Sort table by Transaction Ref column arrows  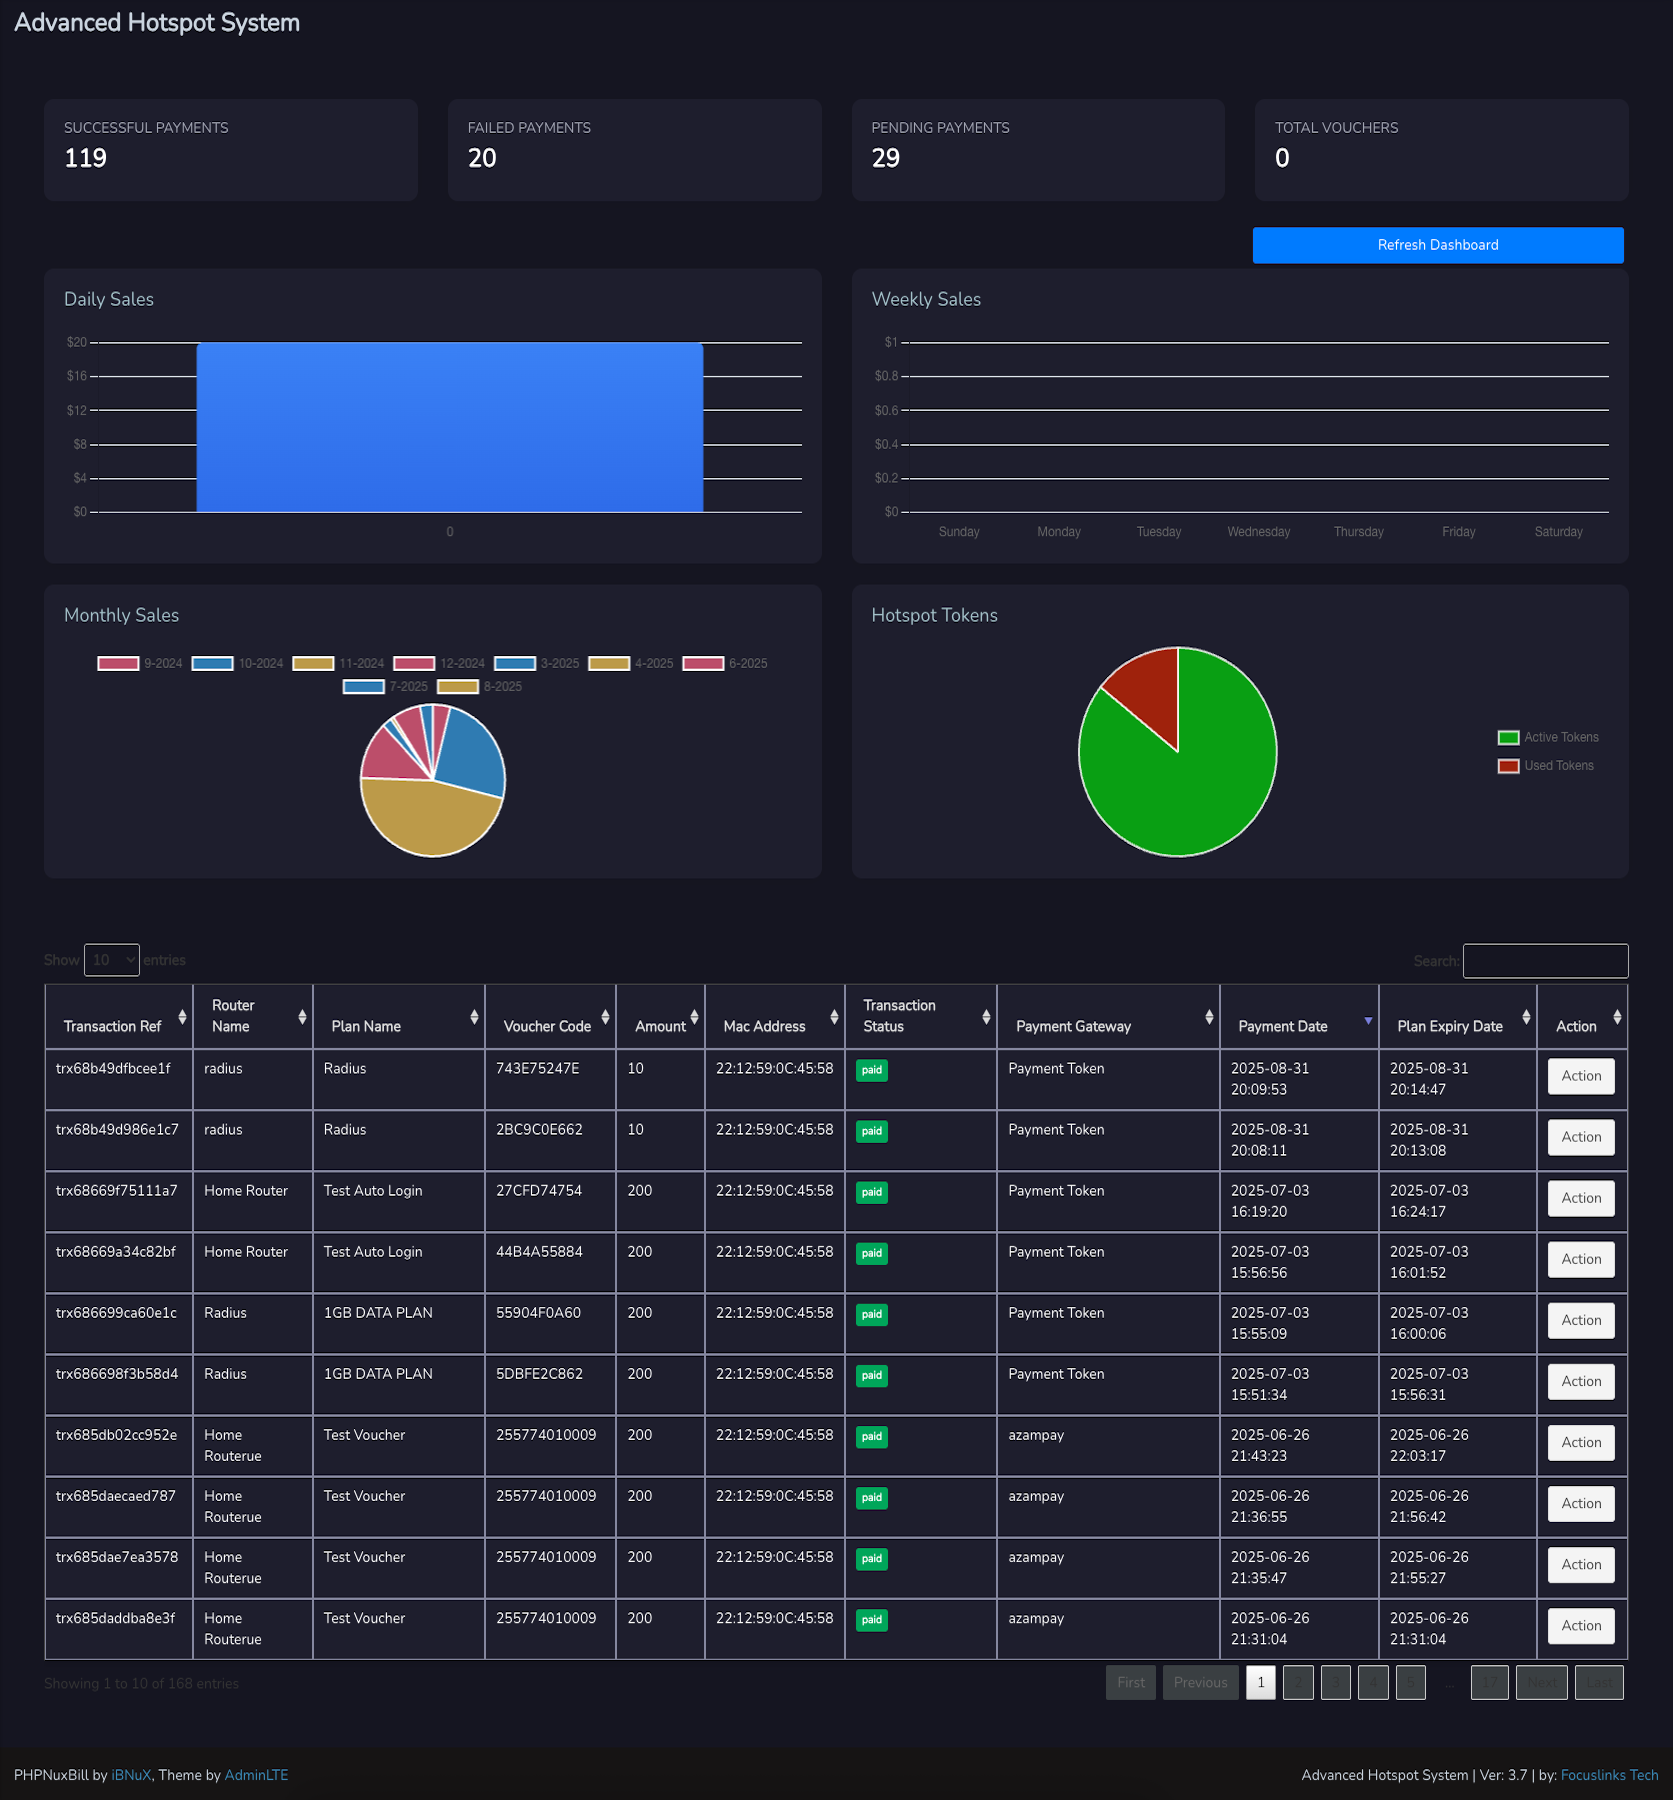point(182,1017)
